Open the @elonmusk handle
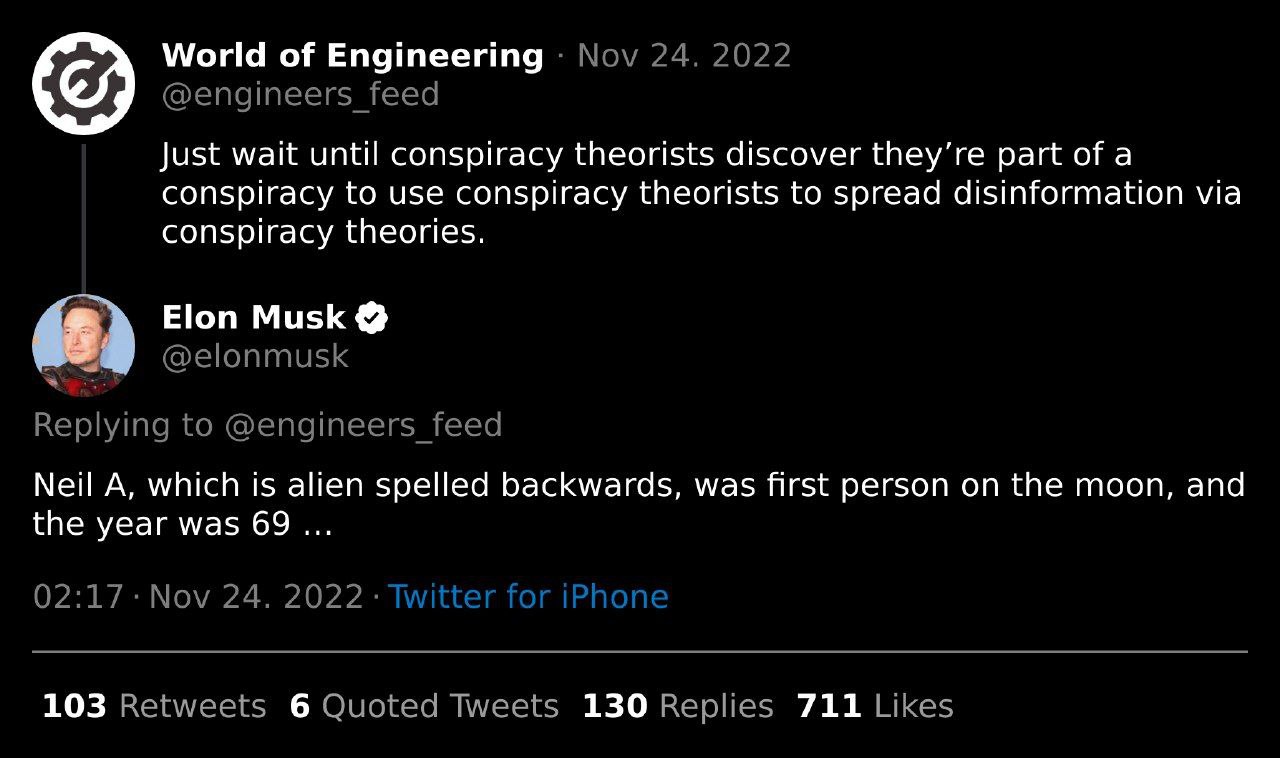The image size is (1280, 758). coord(255,357)
